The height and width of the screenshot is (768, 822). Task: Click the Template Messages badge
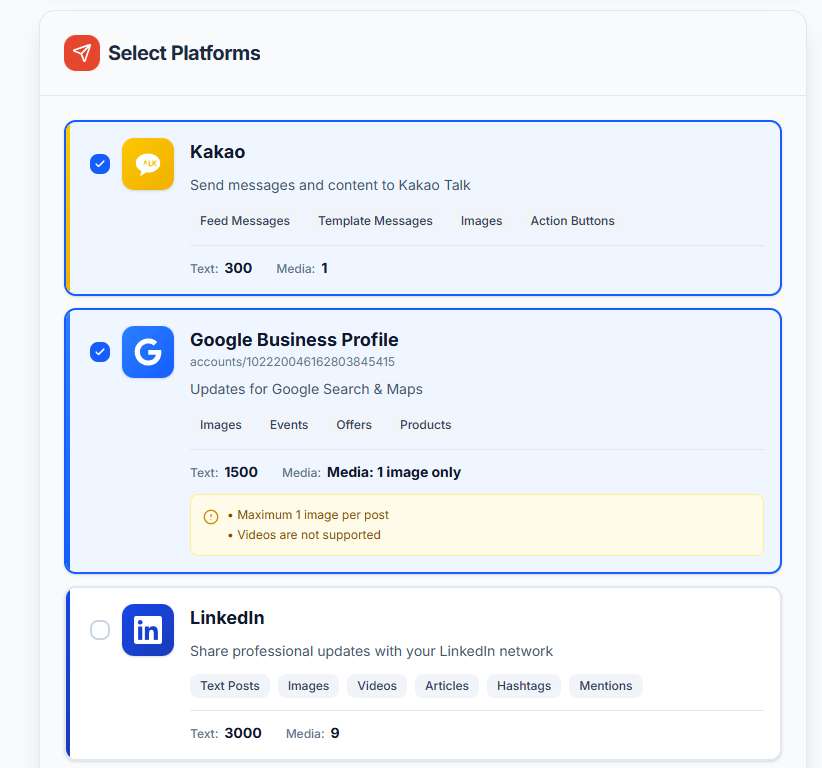(375, 220)
